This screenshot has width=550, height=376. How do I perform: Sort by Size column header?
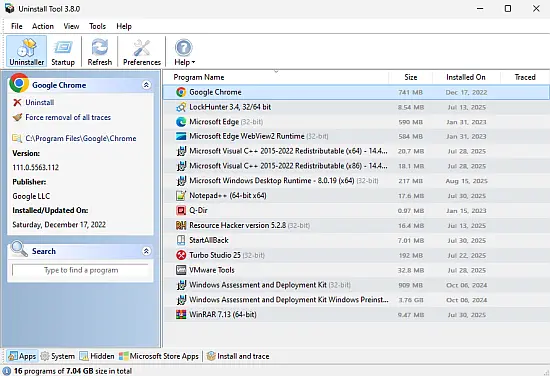tap(410, 77)
